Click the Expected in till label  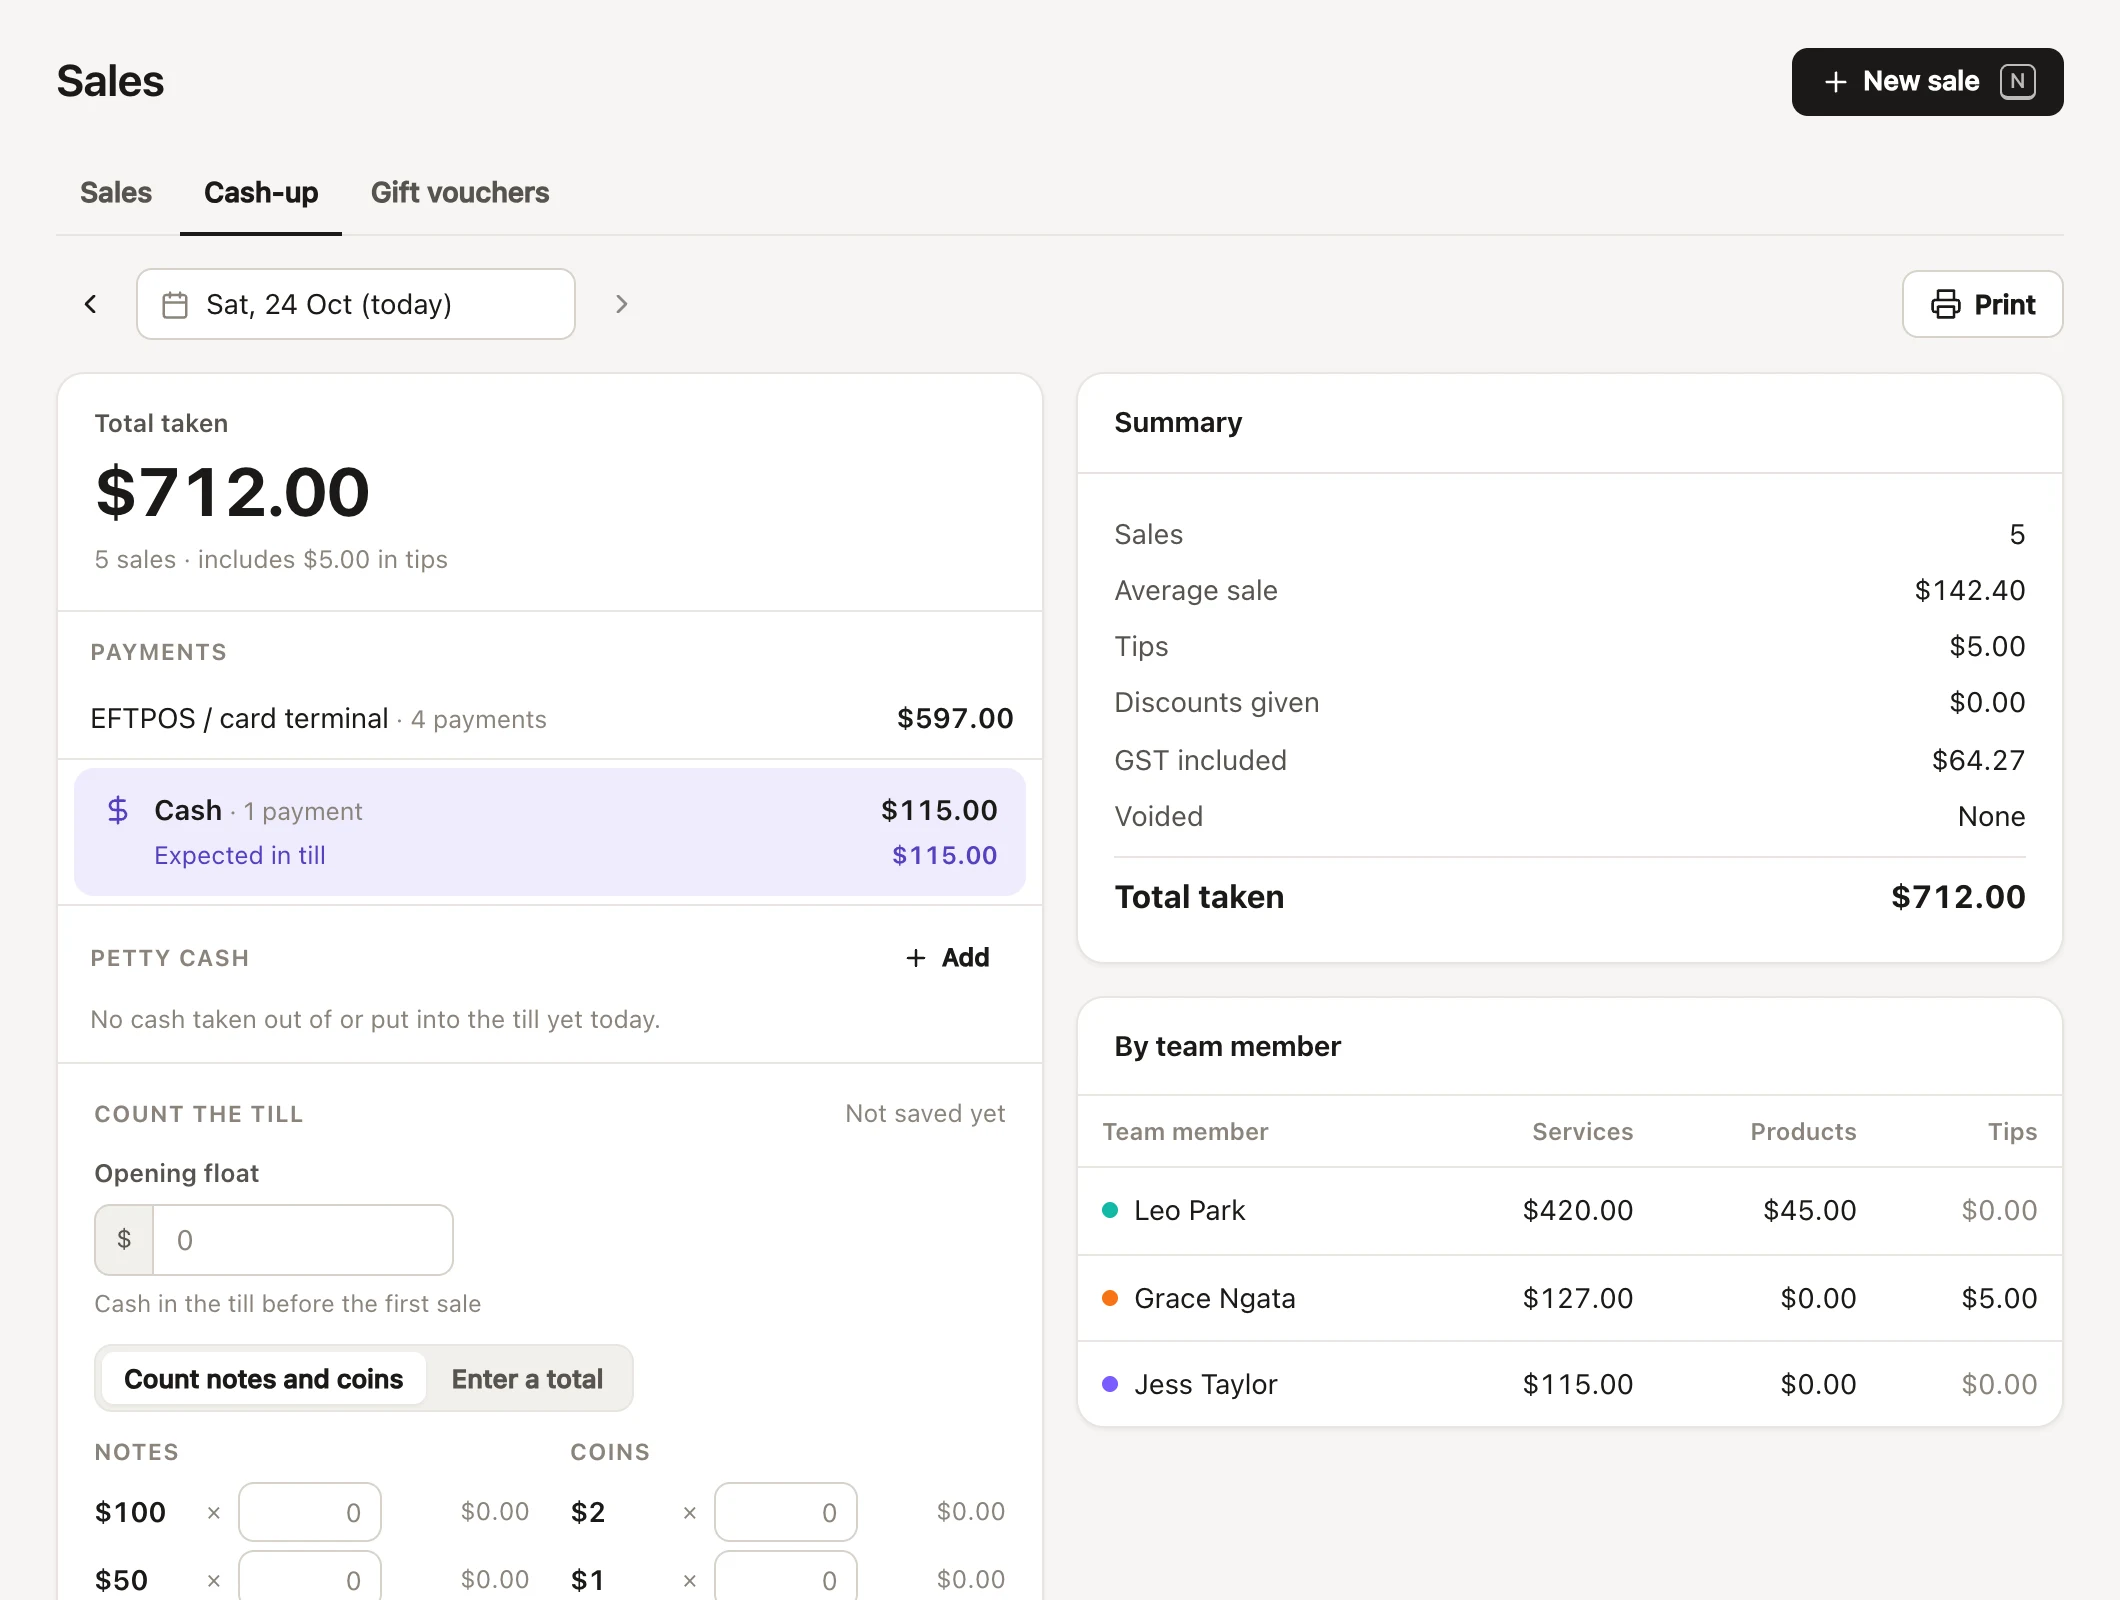[x=240, y=856]
